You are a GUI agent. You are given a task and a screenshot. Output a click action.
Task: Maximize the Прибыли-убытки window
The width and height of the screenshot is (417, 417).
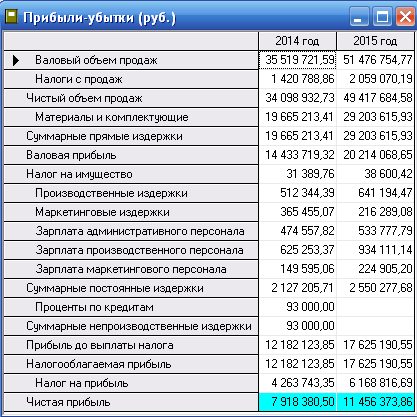point(382,16)
